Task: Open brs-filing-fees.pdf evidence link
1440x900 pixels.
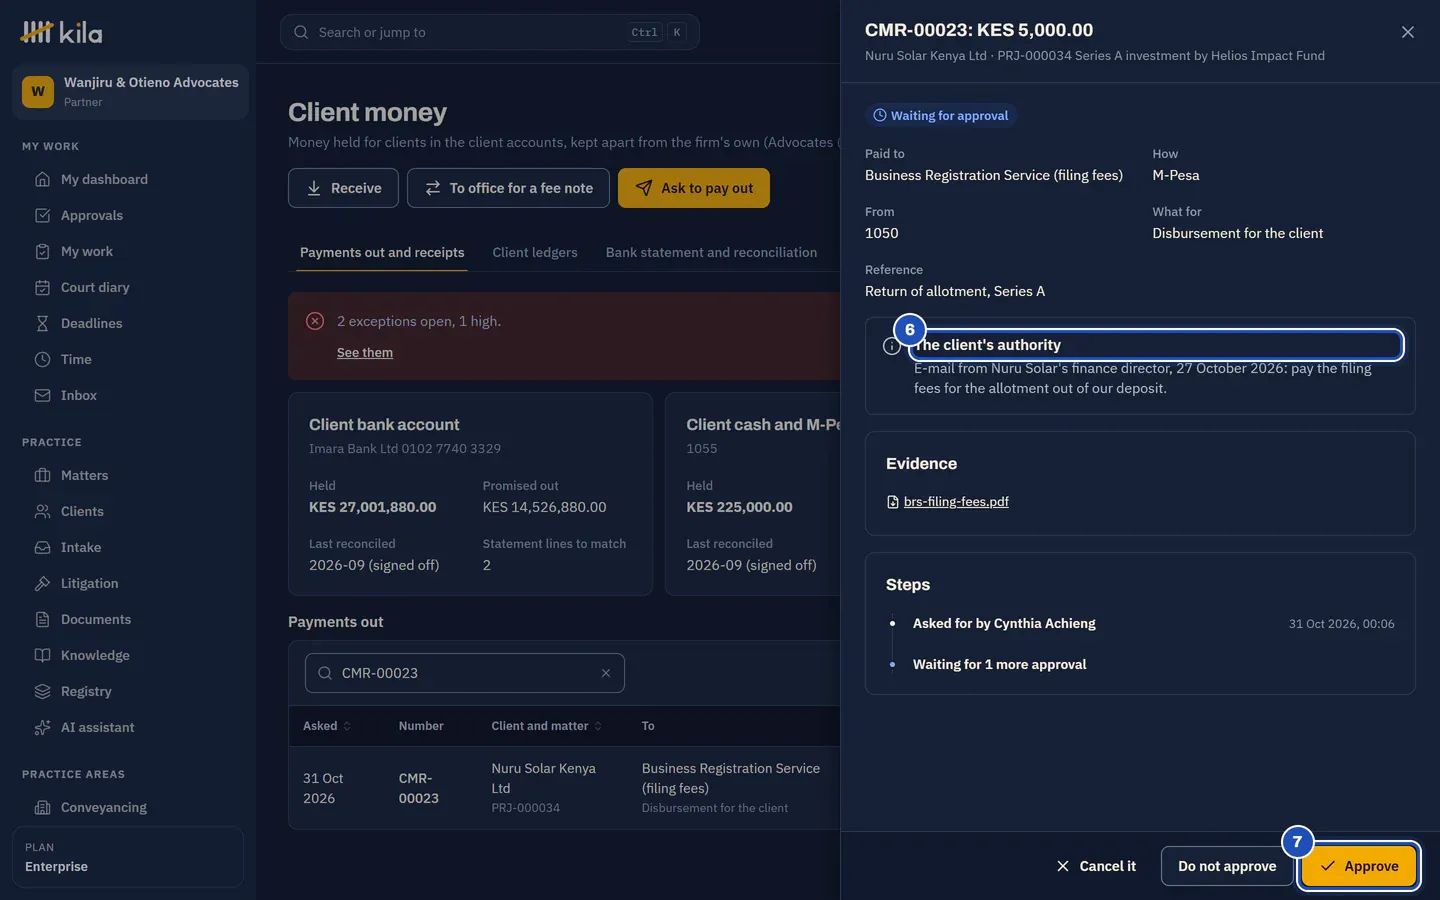Action: click(956, 502)
